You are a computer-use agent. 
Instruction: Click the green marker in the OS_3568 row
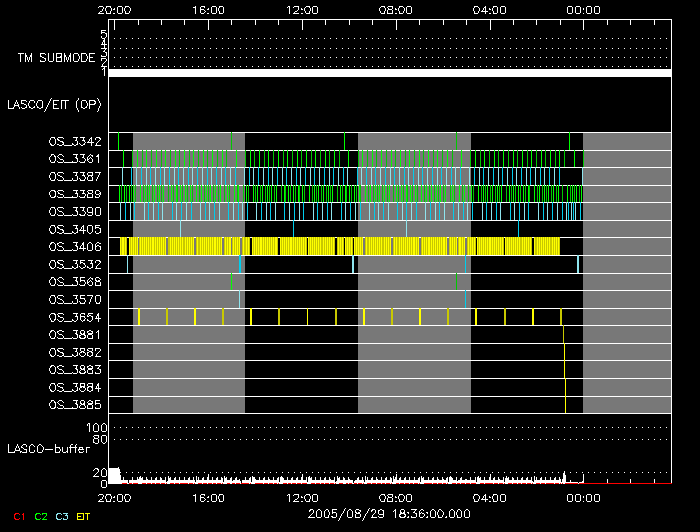(456, 281)
